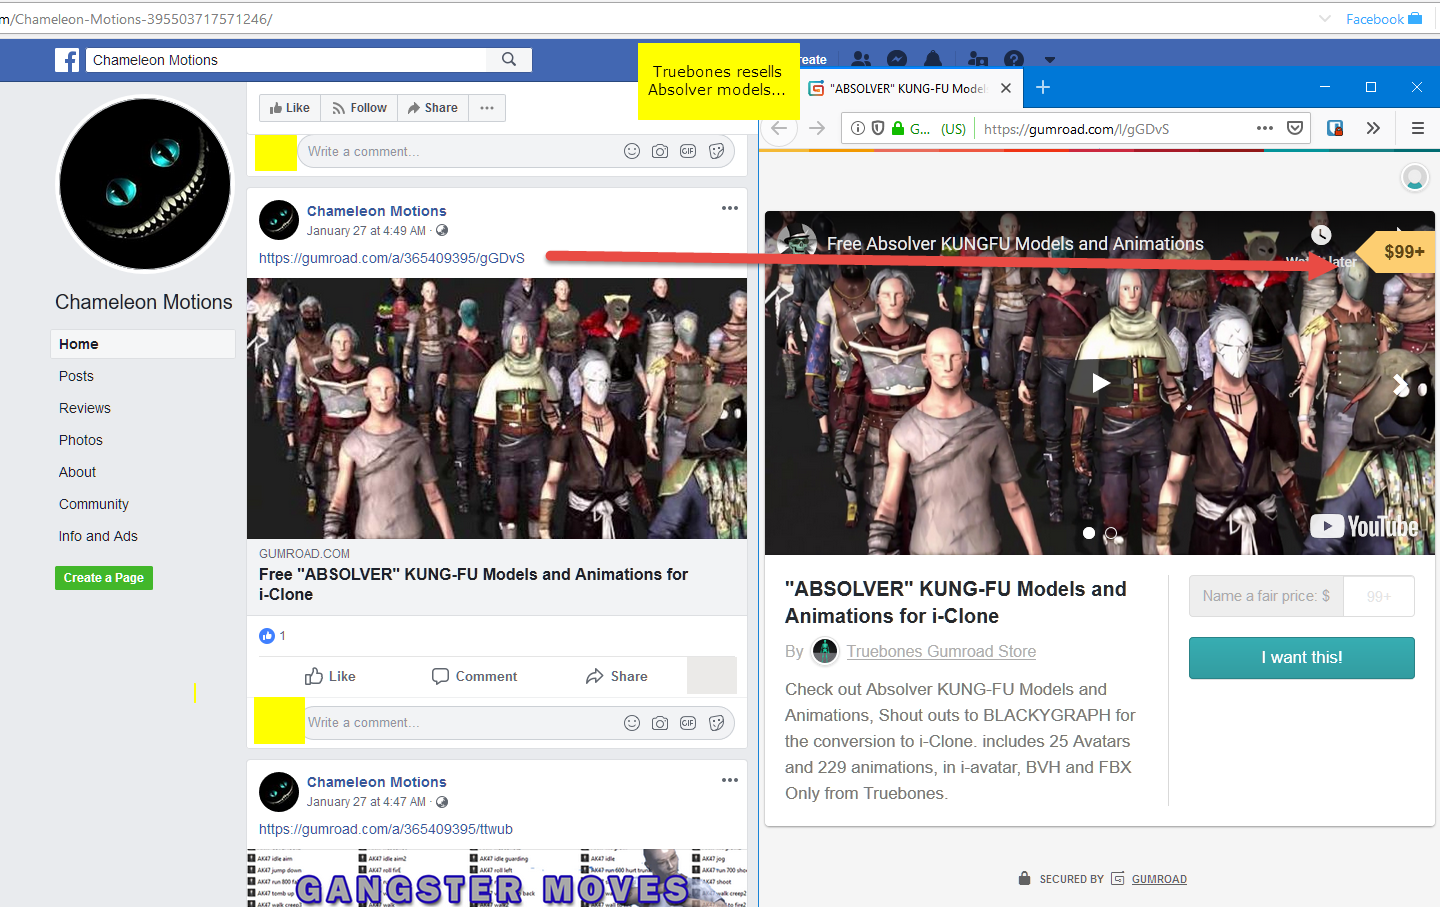Go forward in Firefox window
This screenshot has height=907, width=1440.
[817, 128]
